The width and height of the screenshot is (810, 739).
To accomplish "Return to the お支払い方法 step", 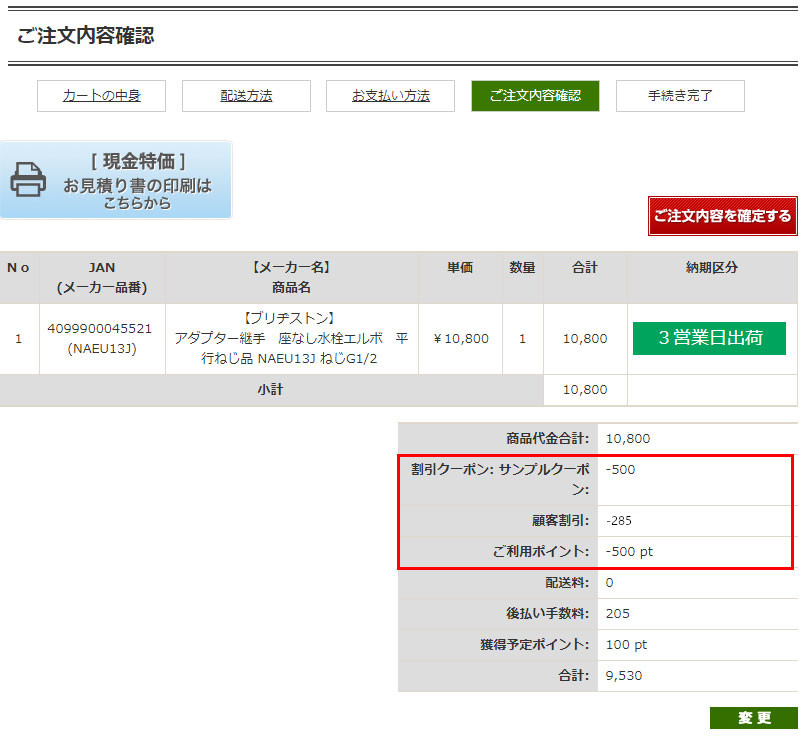I will coord(390,96).
